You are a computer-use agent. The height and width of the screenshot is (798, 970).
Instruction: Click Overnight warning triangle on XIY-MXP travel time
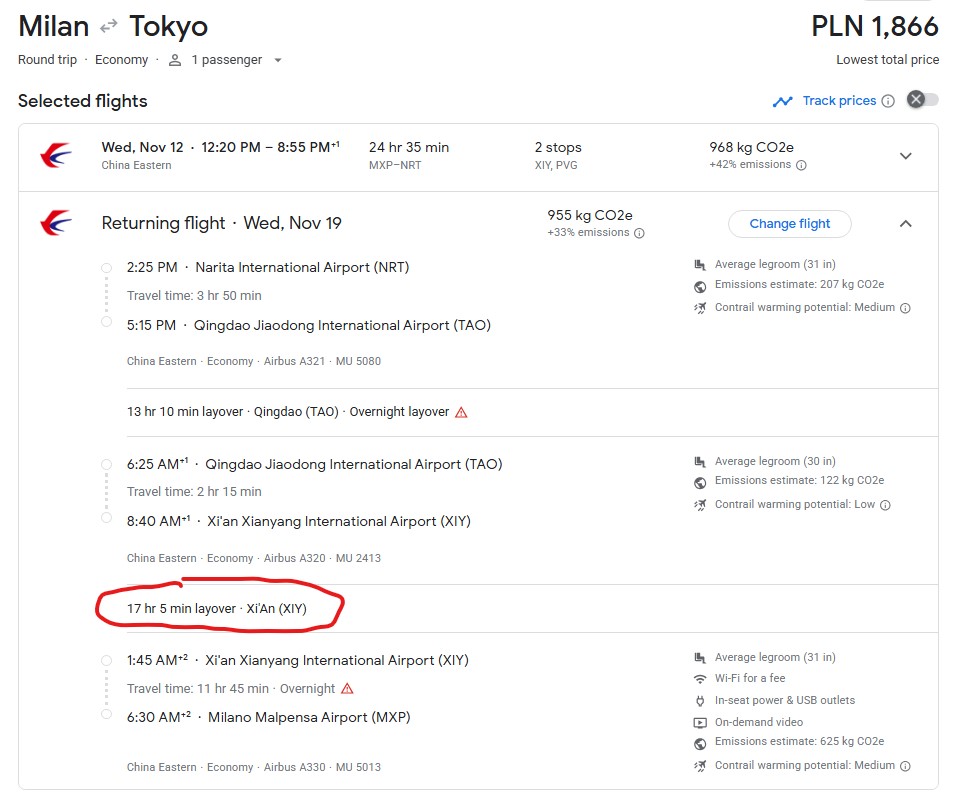pyautogui.click(x=347, y=689)
